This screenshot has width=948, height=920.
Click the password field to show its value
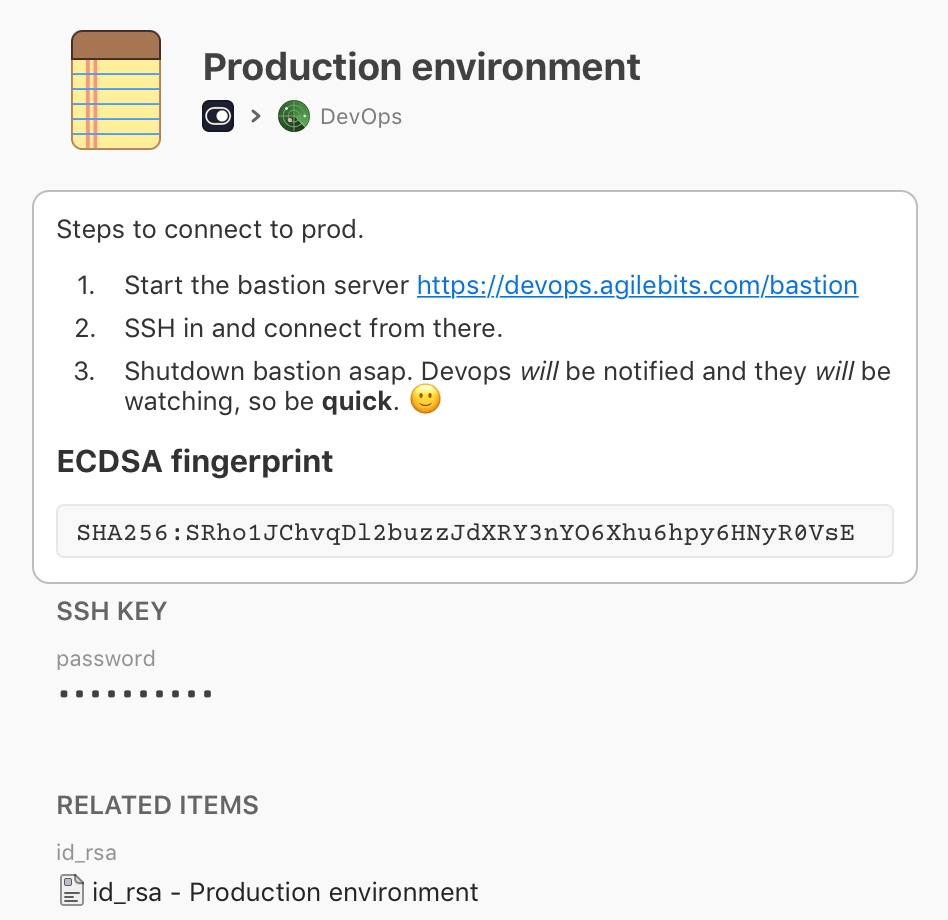134,692
